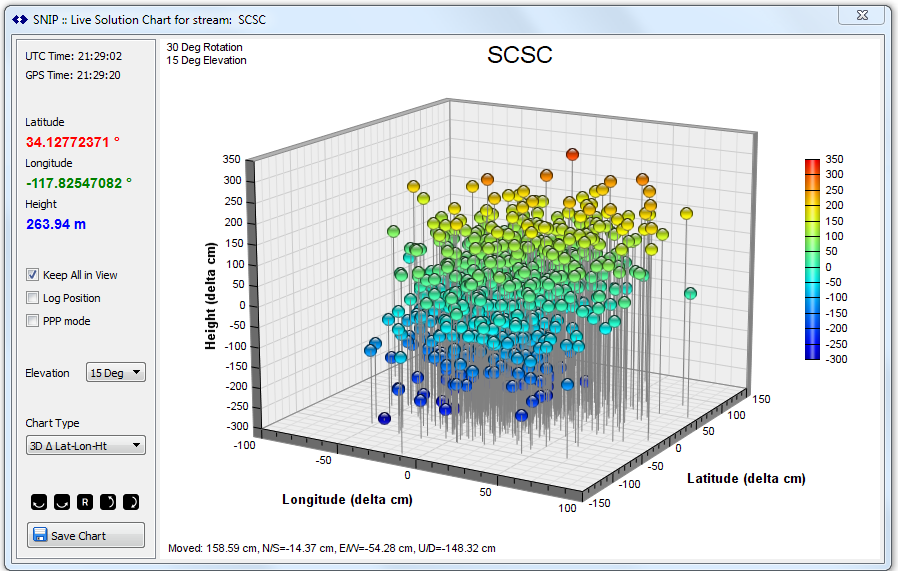Close the Live Solution Chart window
Screen dimensions: 898x571
pyautogui.click(x=861, y=14)
